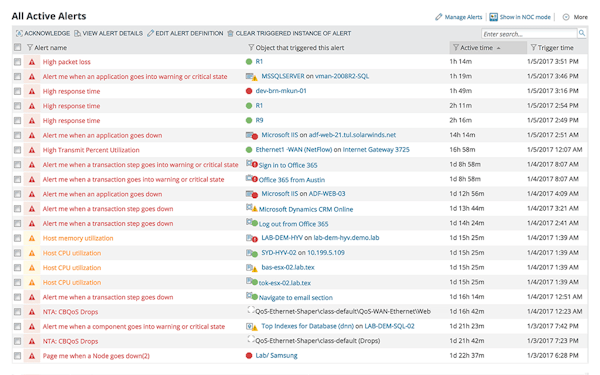Open the Log out from Office 365 link
Screen dimensions: 600x375
[x=293, y=224]
